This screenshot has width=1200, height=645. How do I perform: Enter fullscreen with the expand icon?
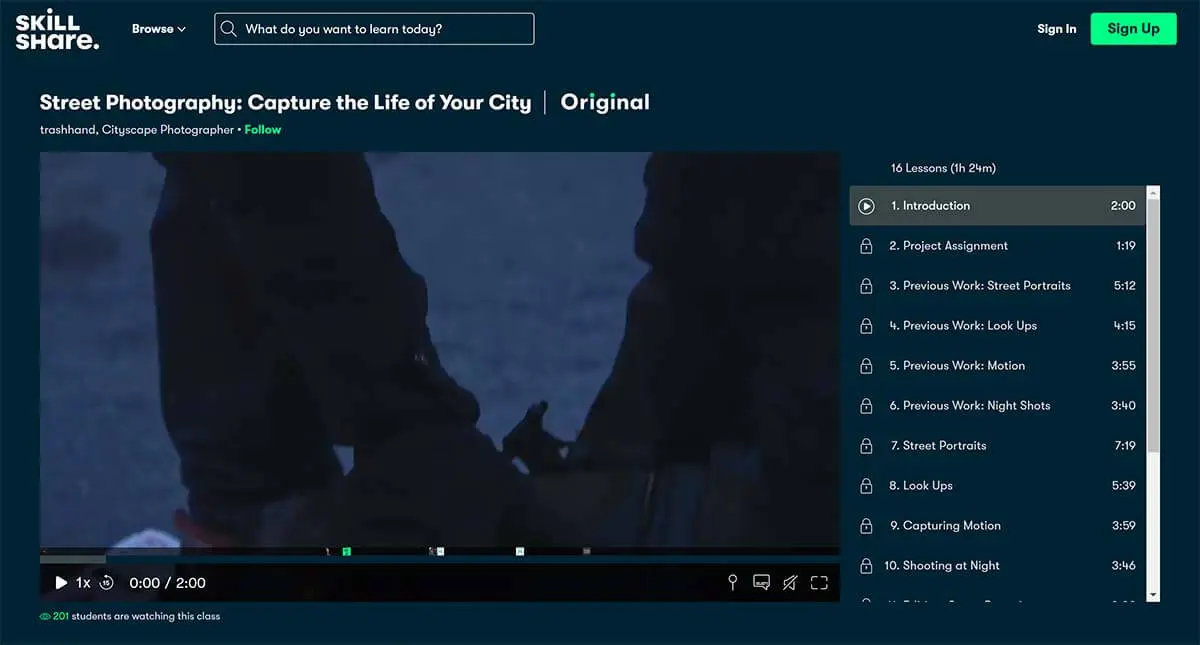[819, 582]
